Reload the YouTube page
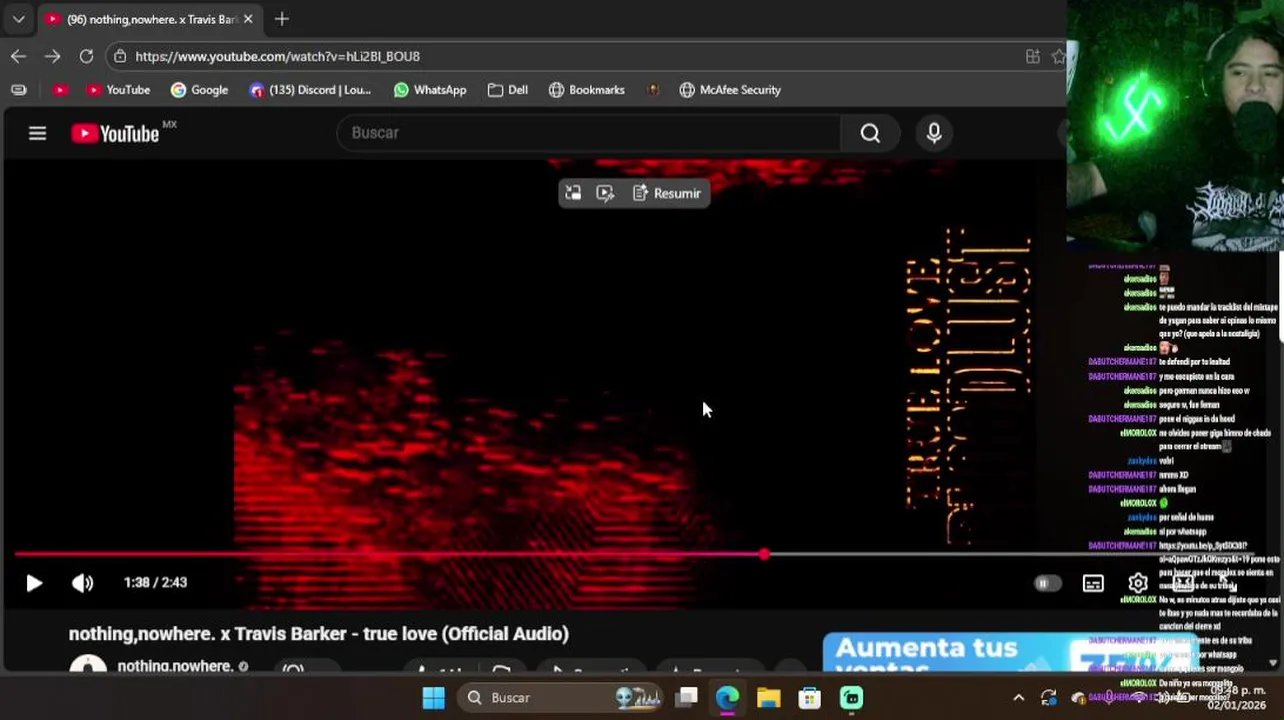The width and height of the screenshot is (1284, 720). [x=86, y=56]
